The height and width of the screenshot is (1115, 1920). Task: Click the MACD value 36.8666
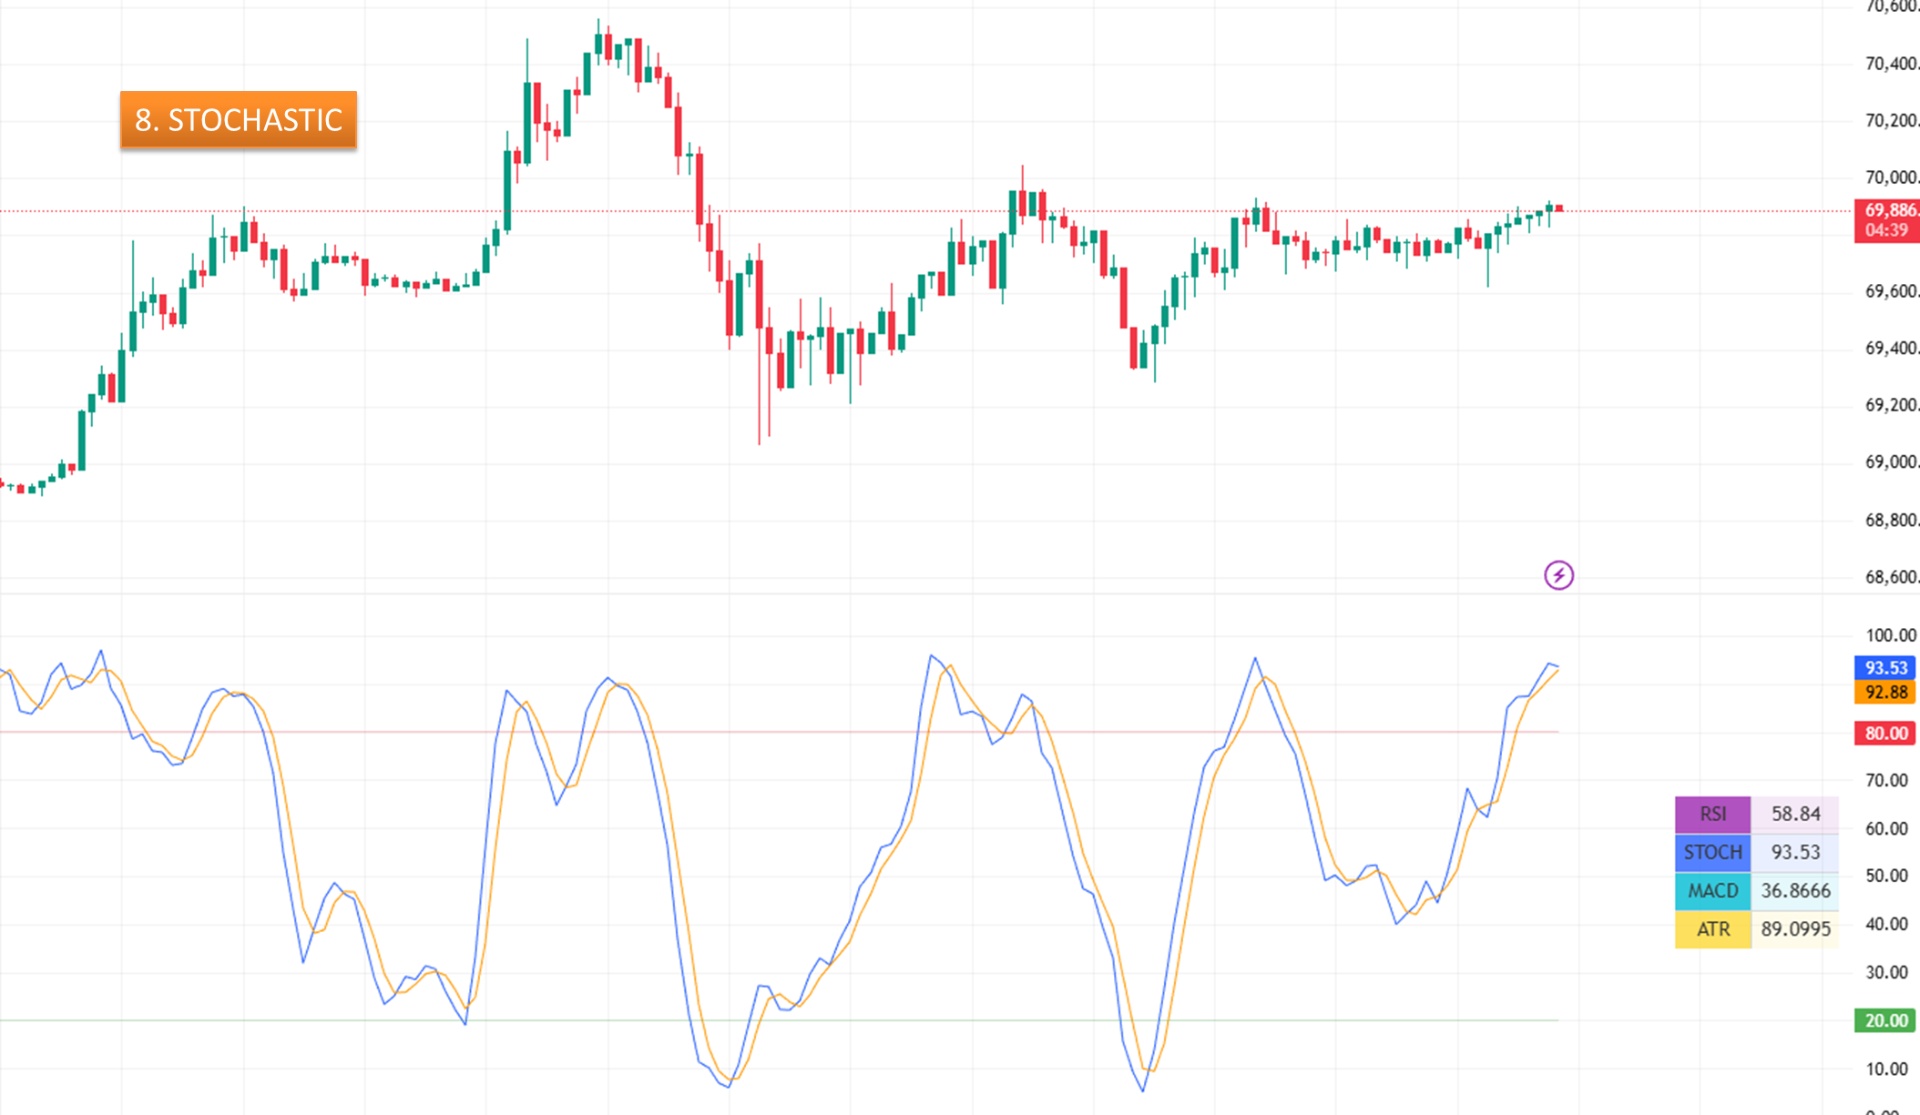[1795, 890]
